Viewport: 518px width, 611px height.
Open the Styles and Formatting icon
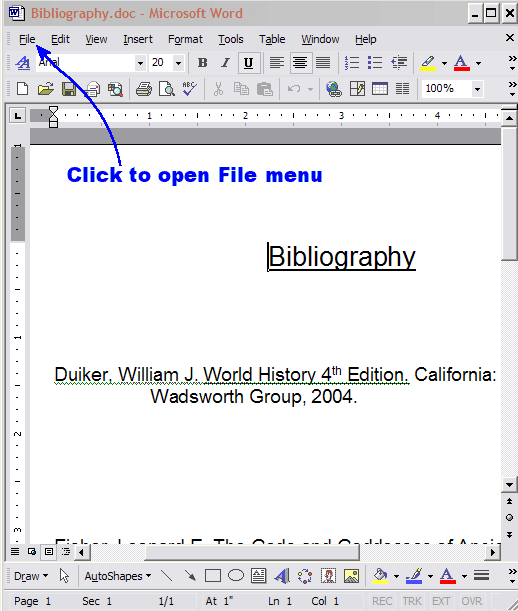tap(23, 63)
